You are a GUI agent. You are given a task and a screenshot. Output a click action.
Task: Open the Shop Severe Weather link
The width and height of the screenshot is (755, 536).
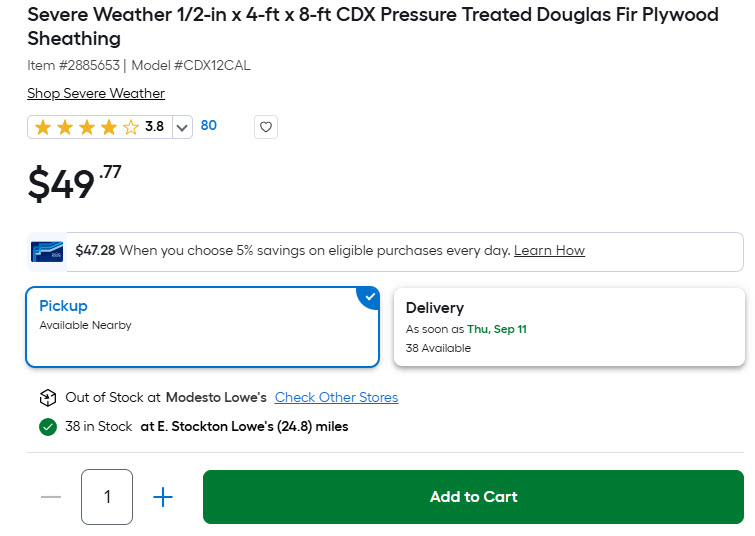pos(96,93)
